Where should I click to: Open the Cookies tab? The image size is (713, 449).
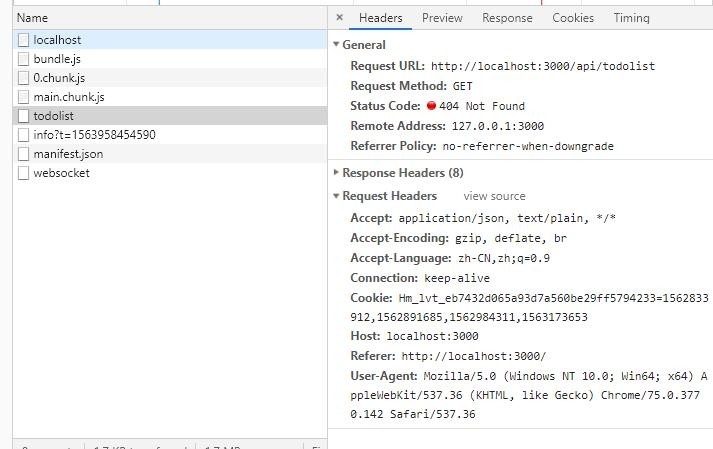(573, 18)
